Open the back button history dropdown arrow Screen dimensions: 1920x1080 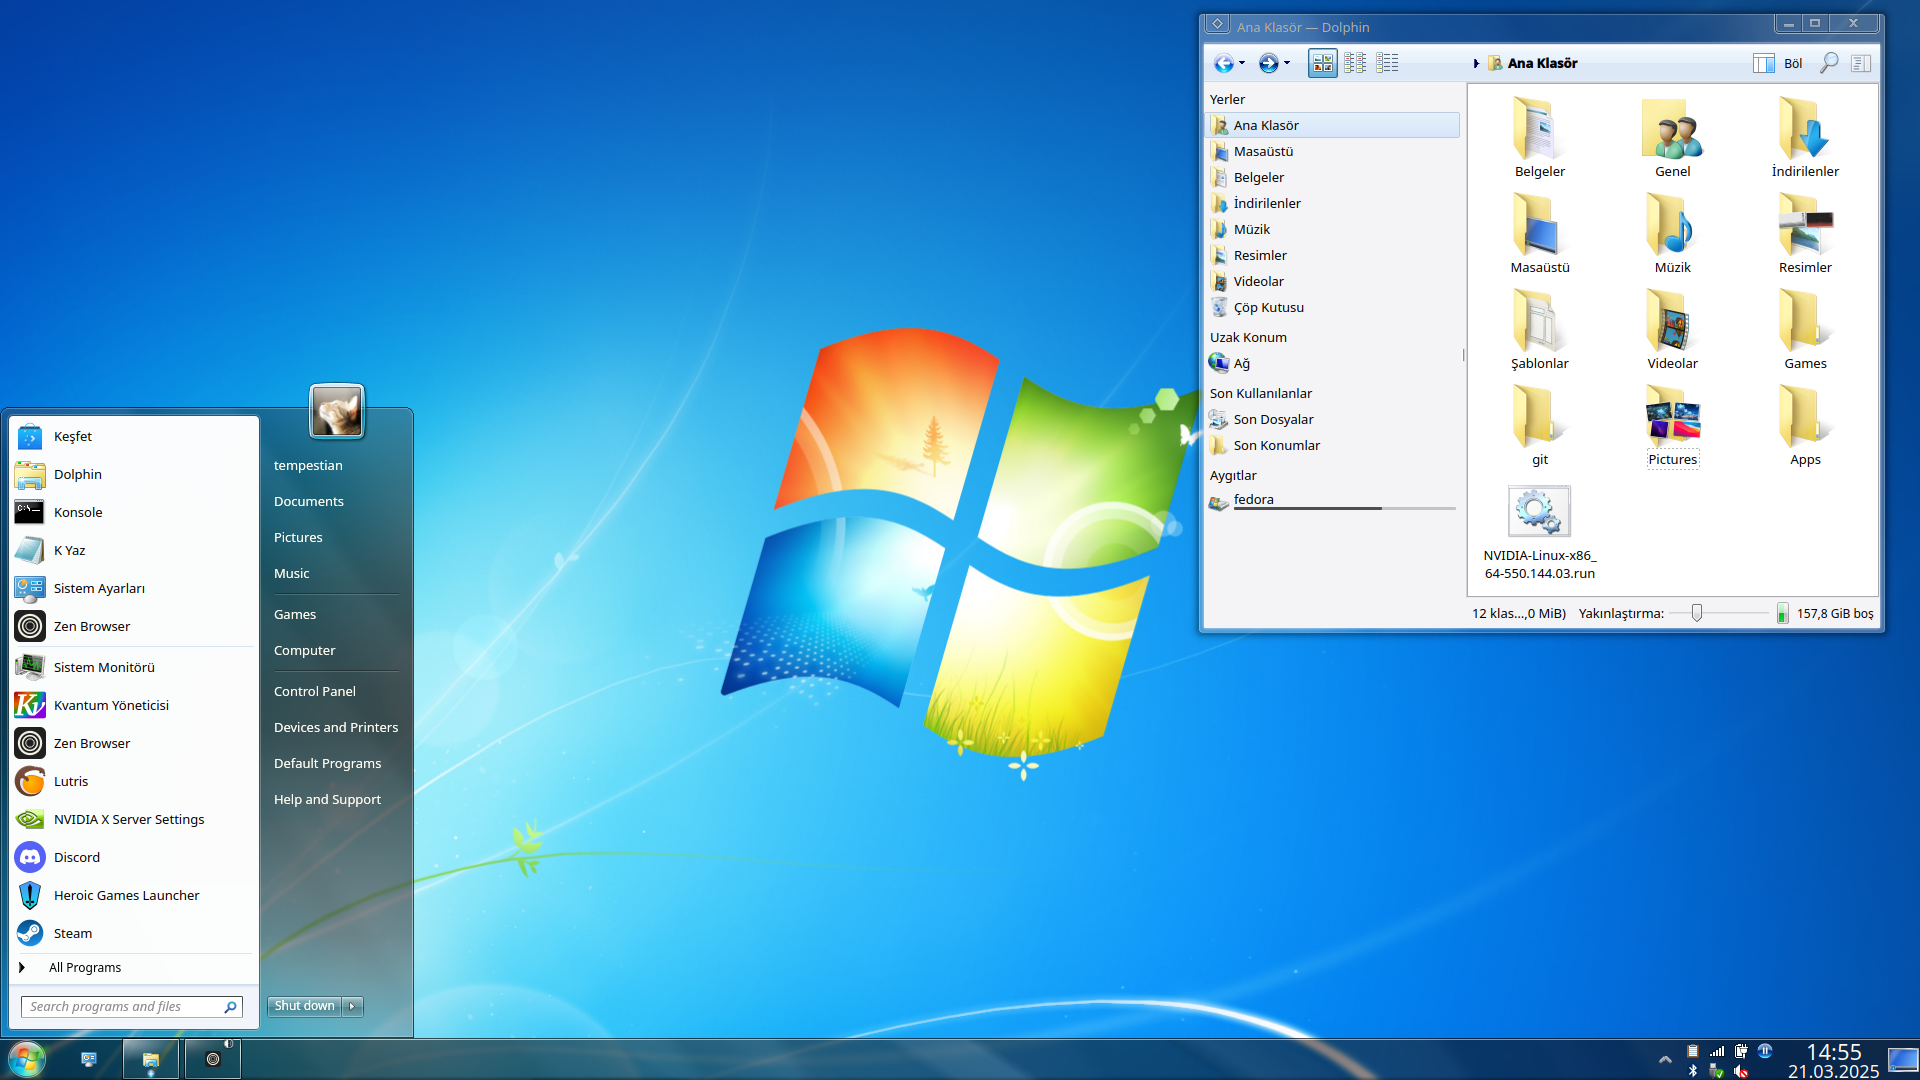tap(1242, 63)
